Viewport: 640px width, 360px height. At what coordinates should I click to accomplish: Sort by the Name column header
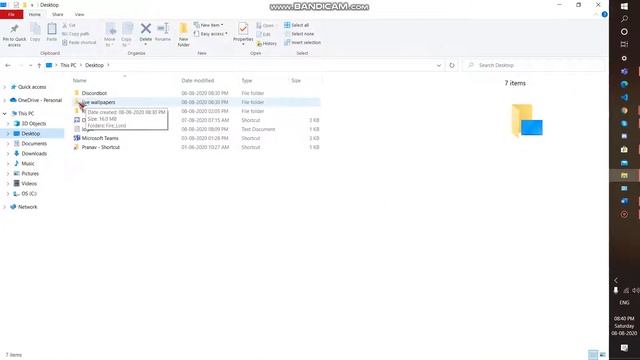point(80,81)
